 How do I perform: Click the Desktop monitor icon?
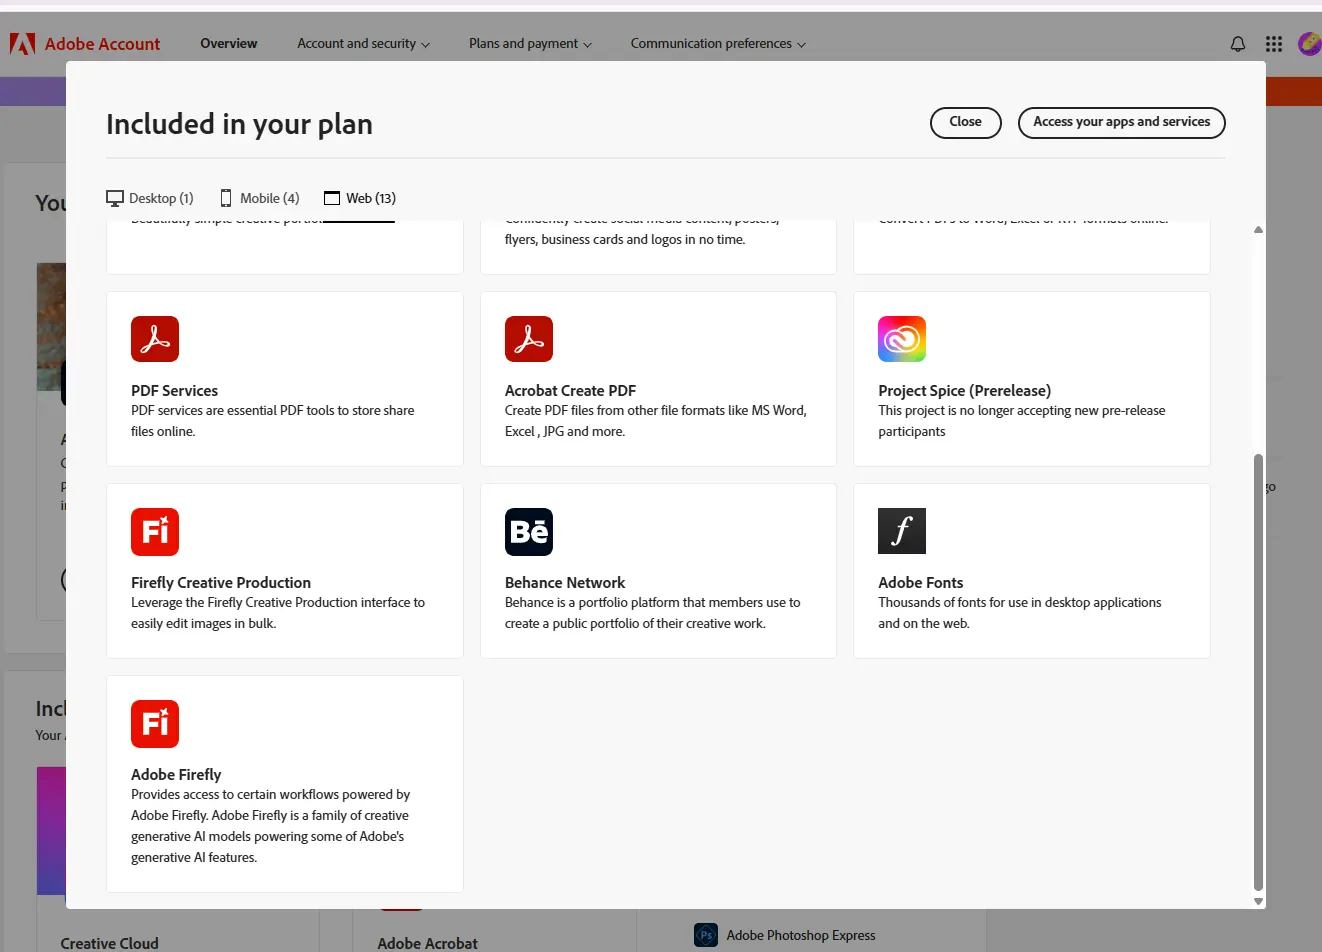click(x=115, y=198)
